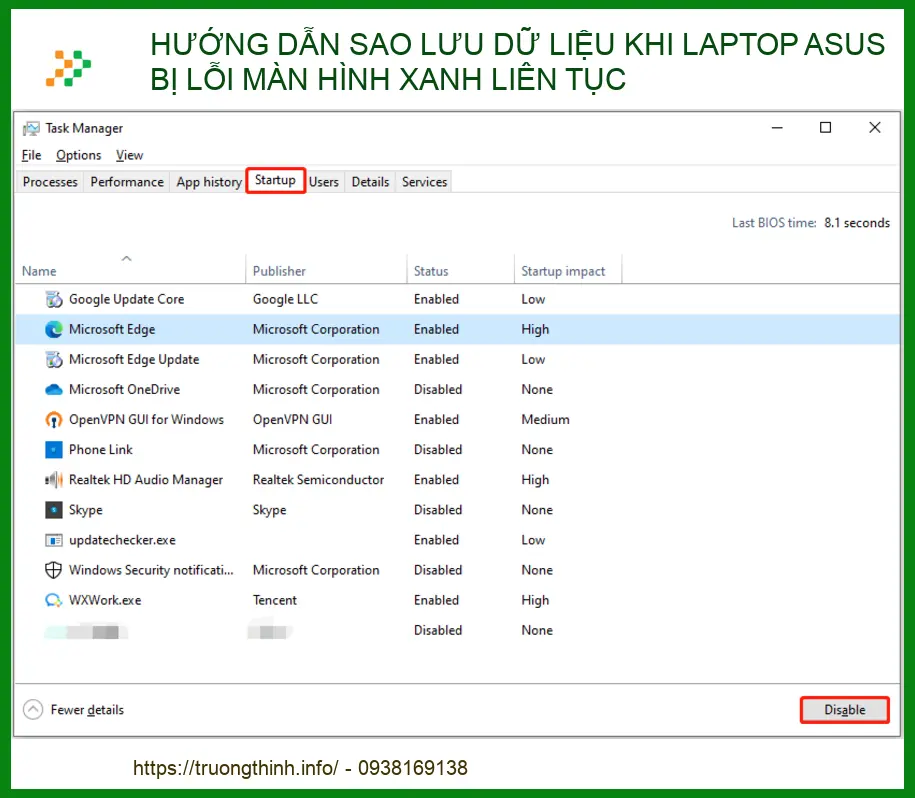Open the Options menu
915x798 pixels.
pyautogui.click(x=79, y=155)
